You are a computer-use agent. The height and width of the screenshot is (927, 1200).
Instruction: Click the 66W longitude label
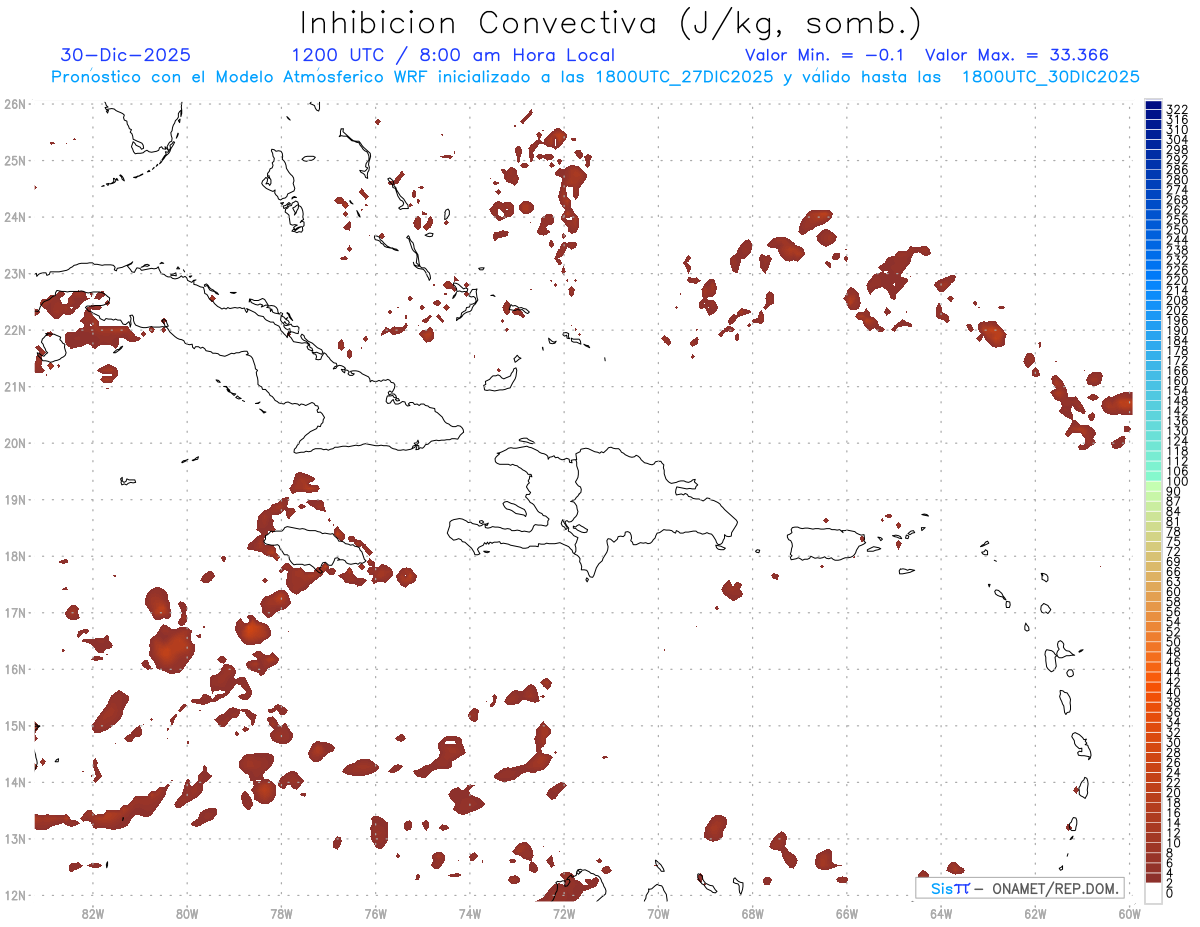[847, 913]
